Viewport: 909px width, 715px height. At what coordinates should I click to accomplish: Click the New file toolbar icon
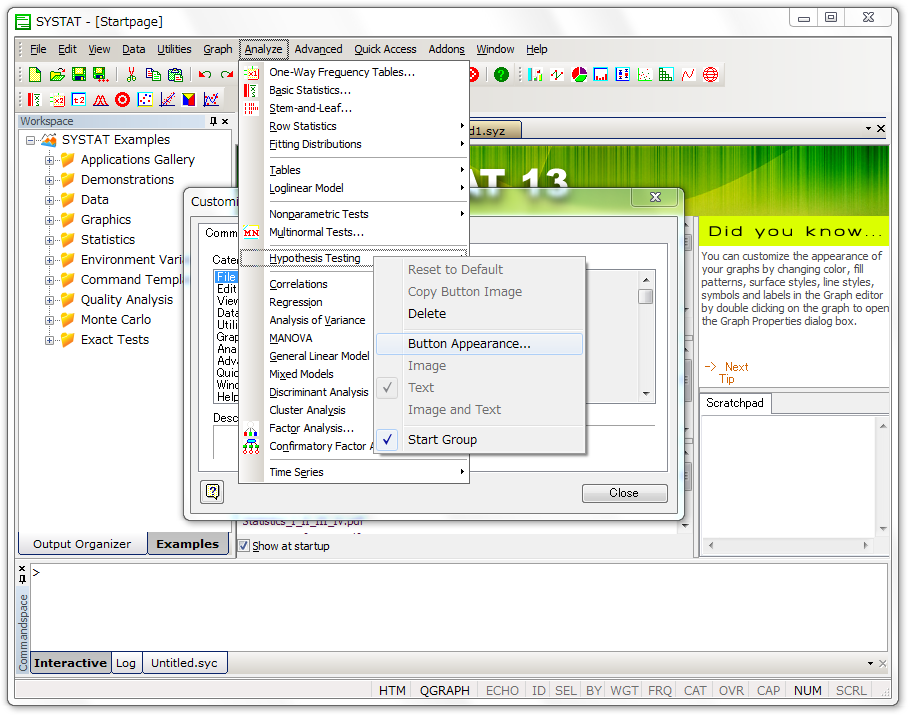pyautogui.click(x=35, y=74)
